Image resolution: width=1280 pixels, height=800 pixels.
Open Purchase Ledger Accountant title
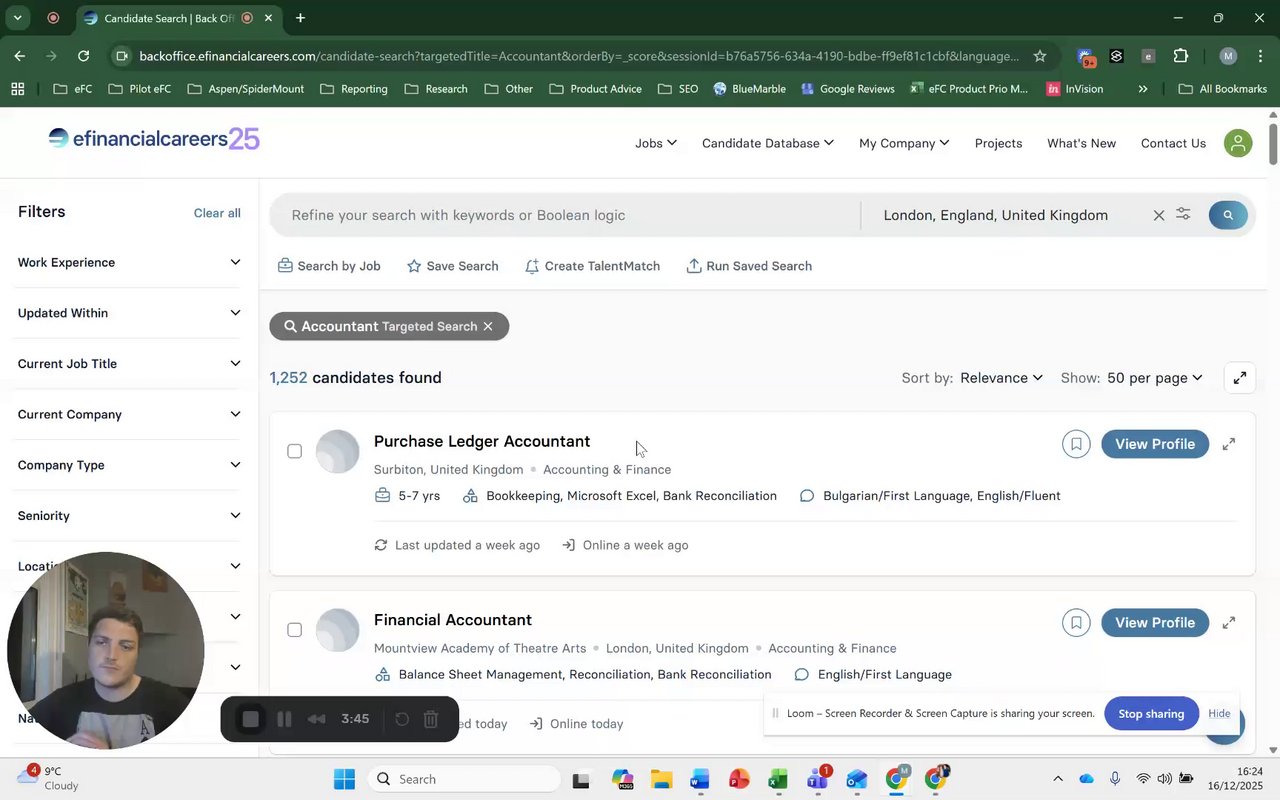(482, 441)
